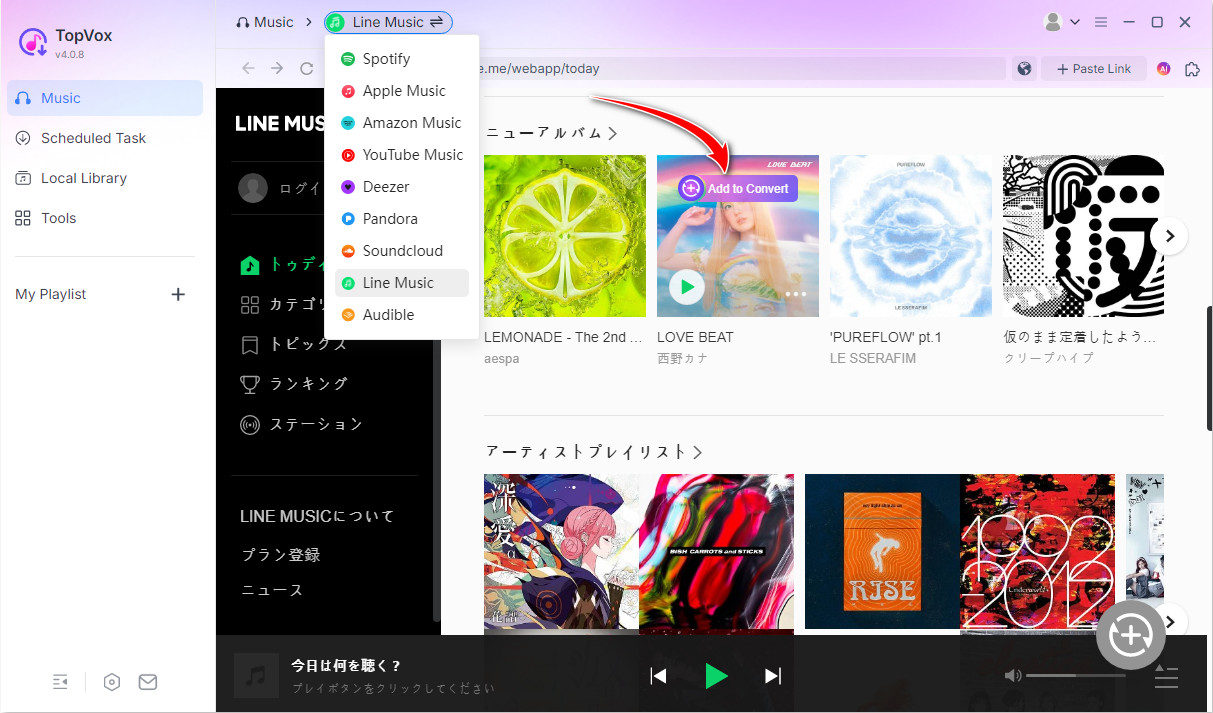Open the LEMONADE album cover
The width and height of the screenshot is (1213, 713).
(565, 236)
